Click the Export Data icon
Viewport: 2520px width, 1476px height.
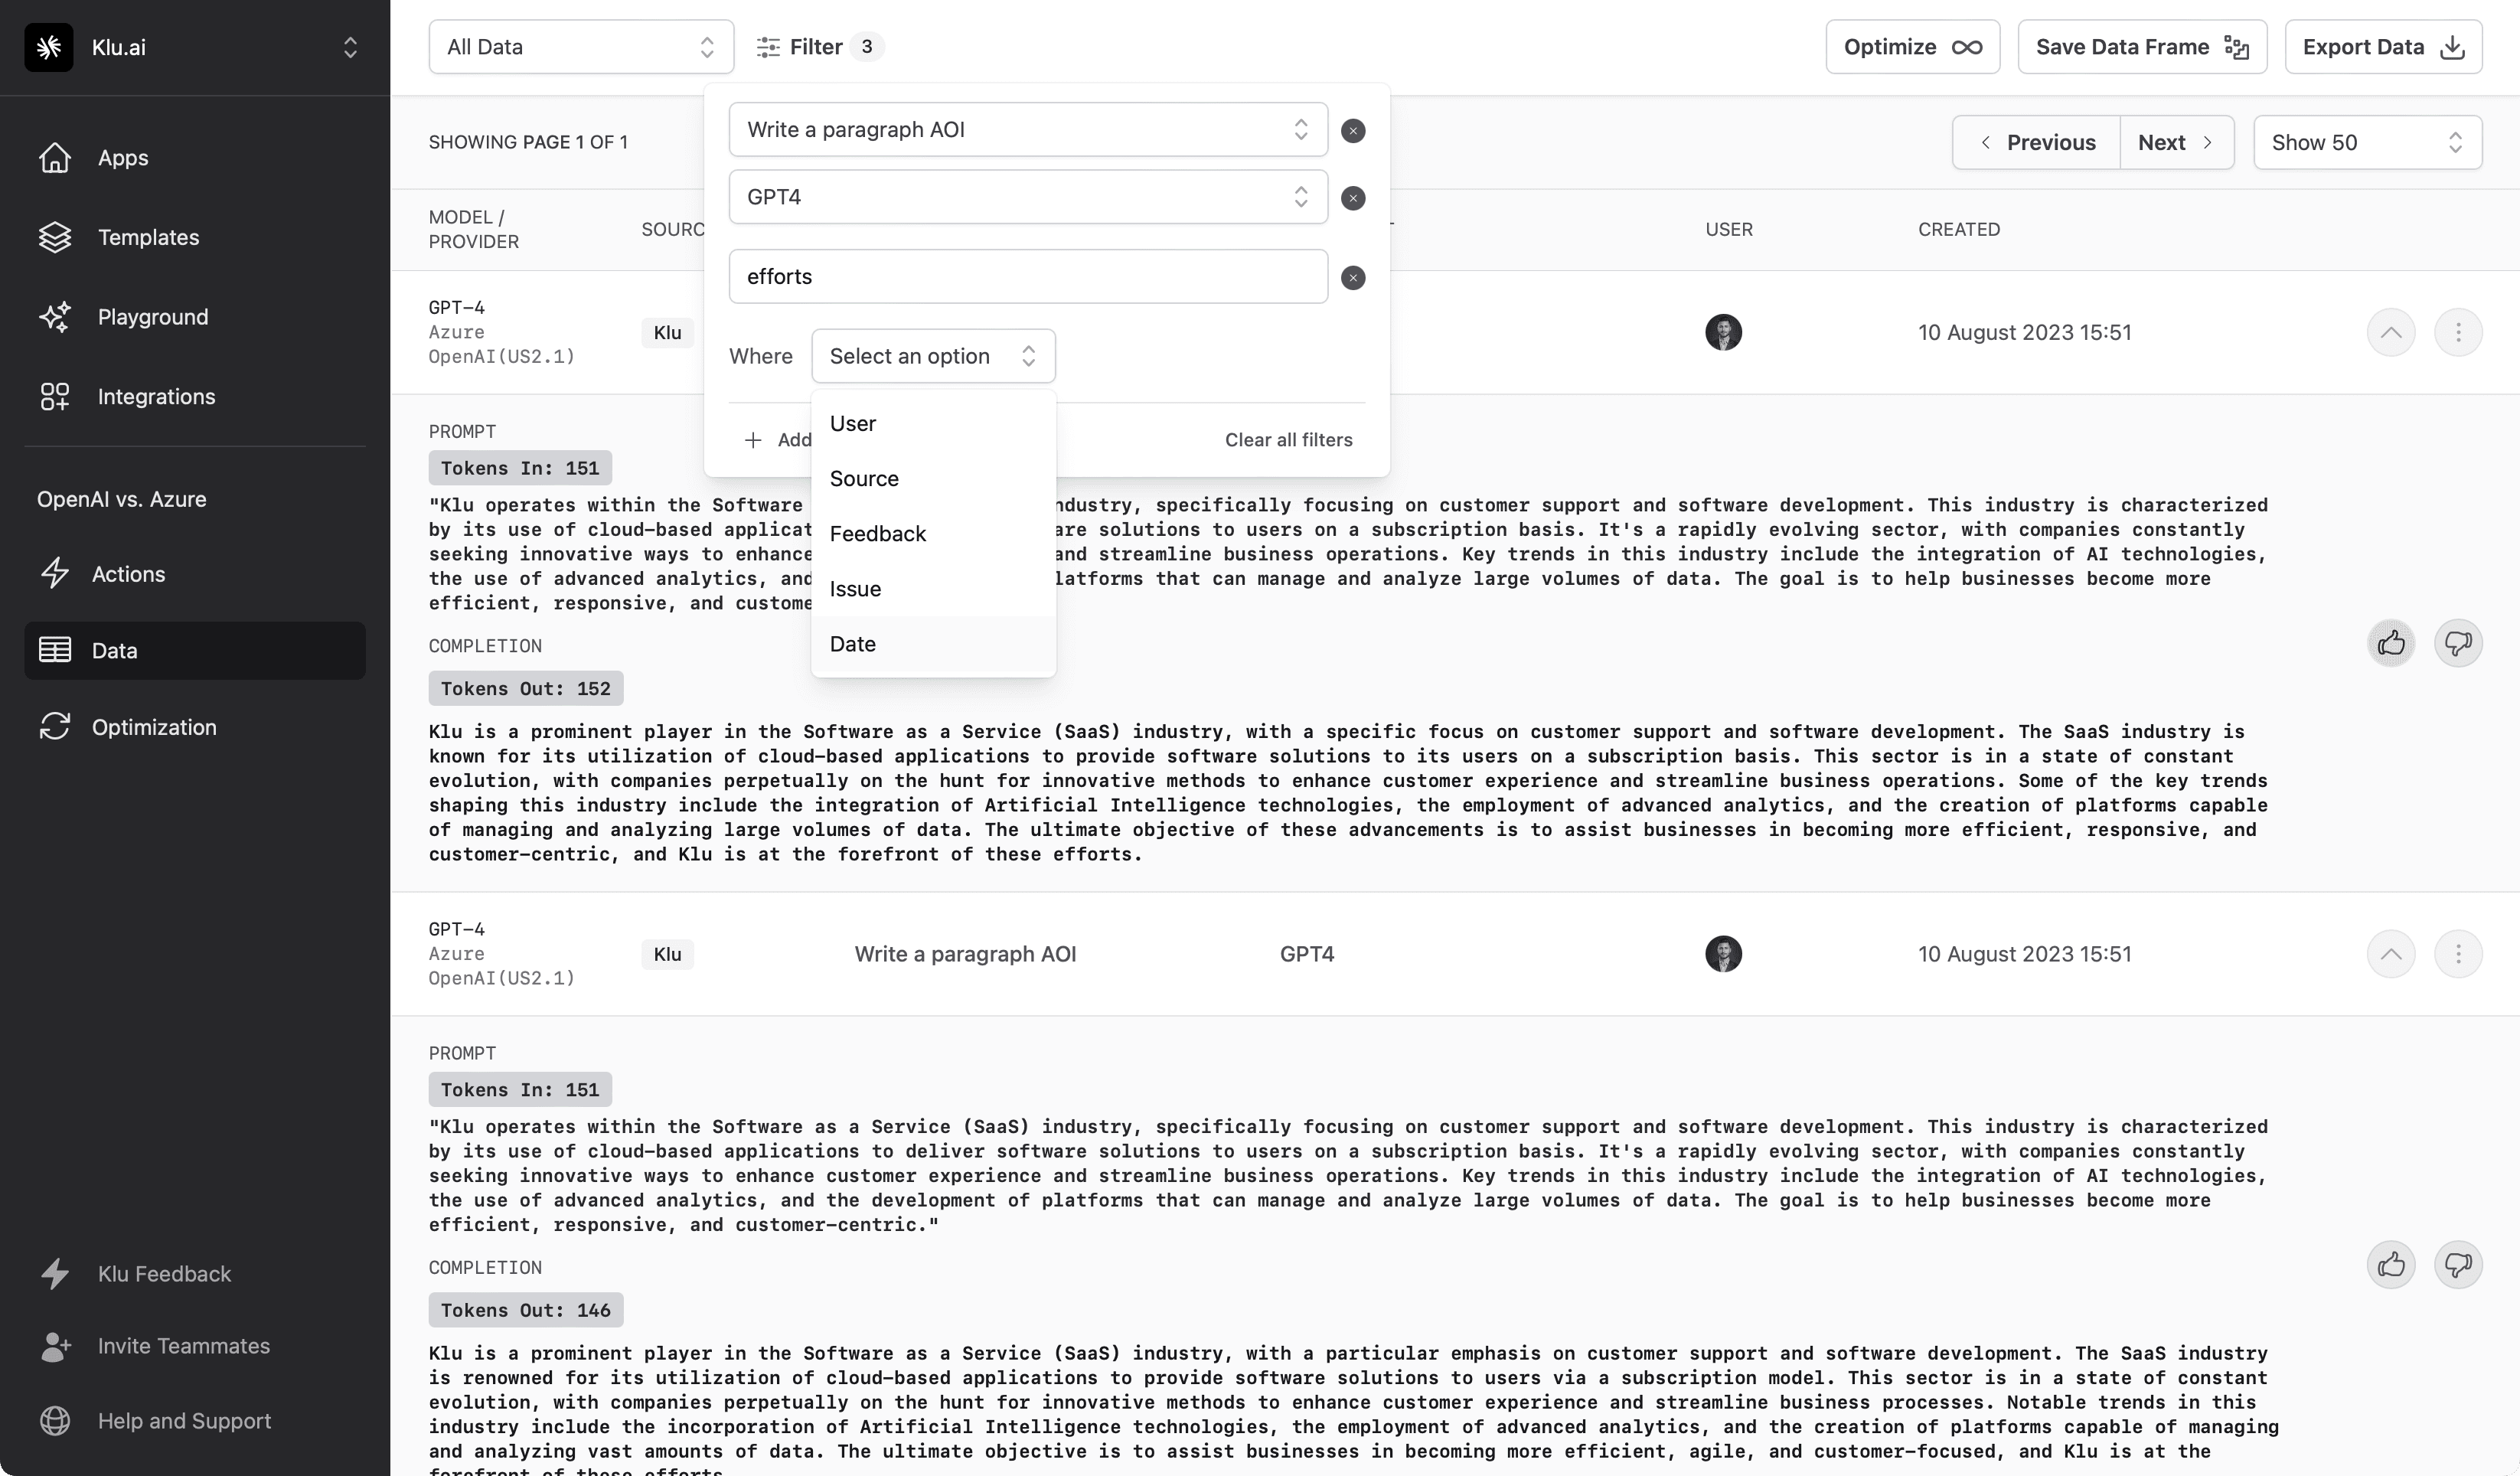[x=2455, y=47]
